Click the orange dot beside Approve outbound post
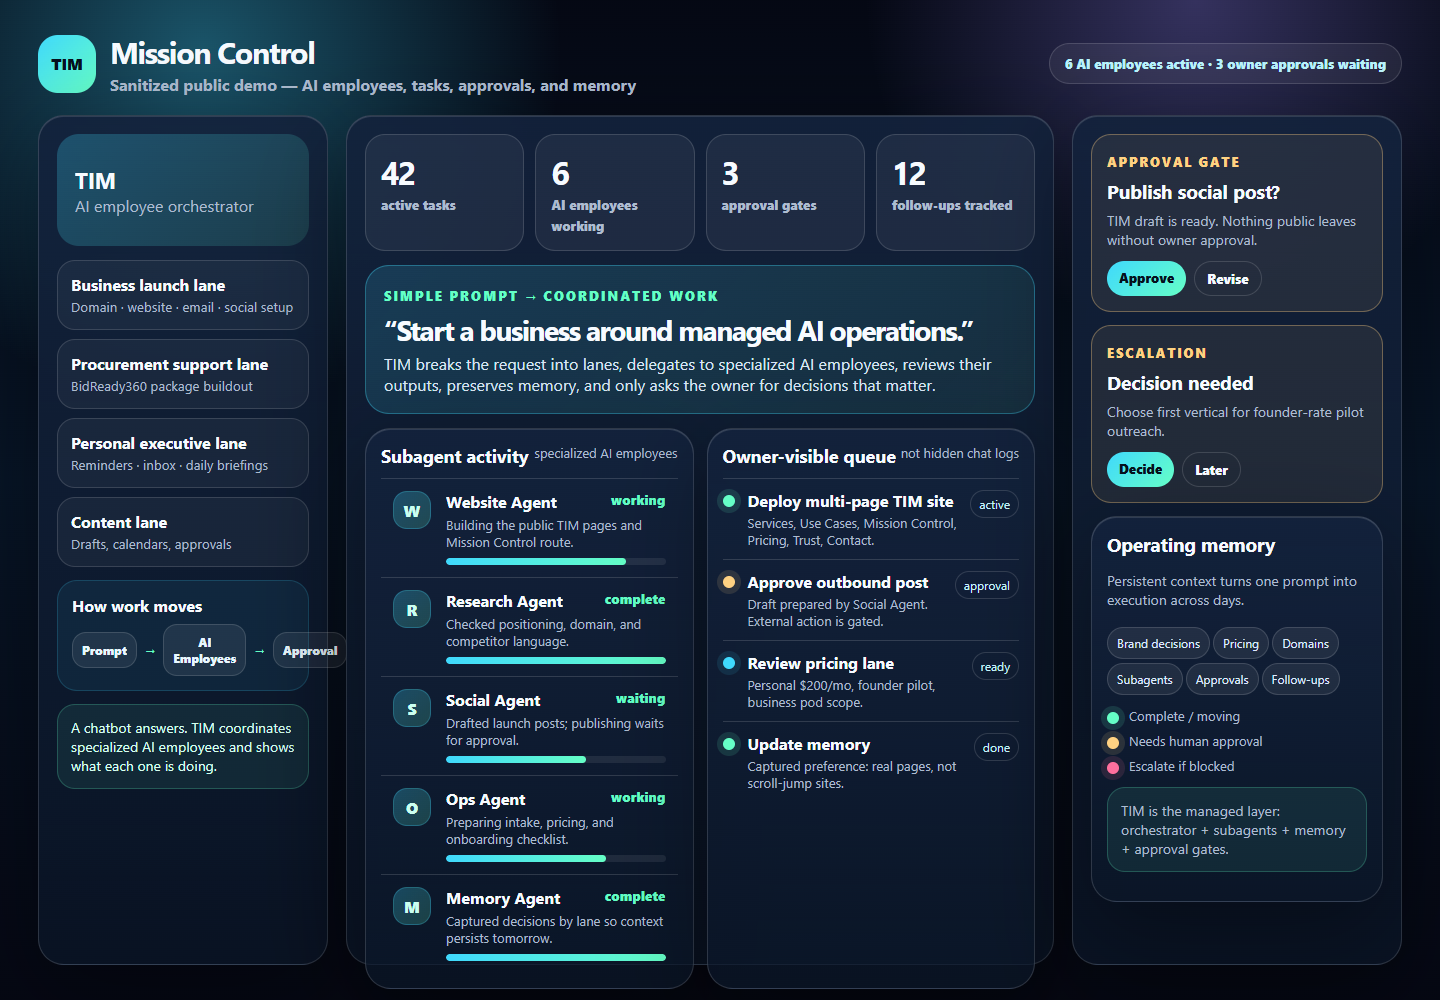This screenshot has height=1000, width=1440. coord(729,582)
